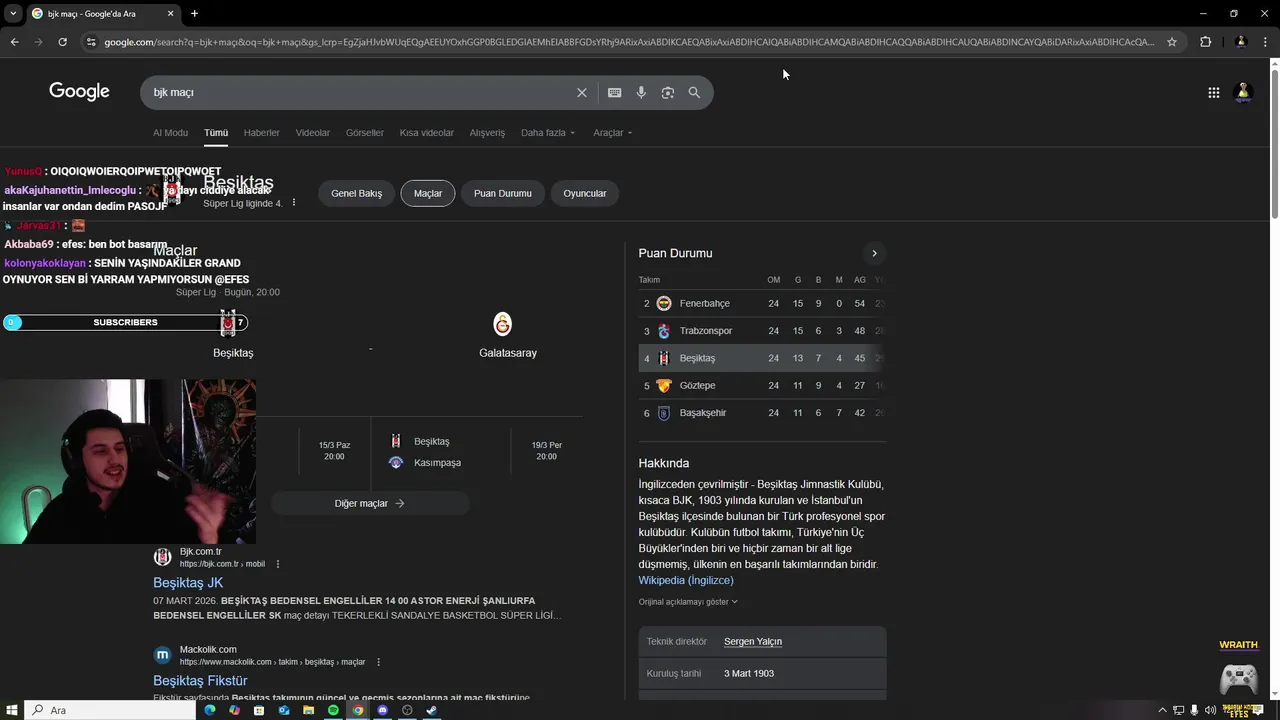The height and width of the screenshot is (720, 1280).
Task: Open the Google apps grid
Action: tap(1213, 92)
